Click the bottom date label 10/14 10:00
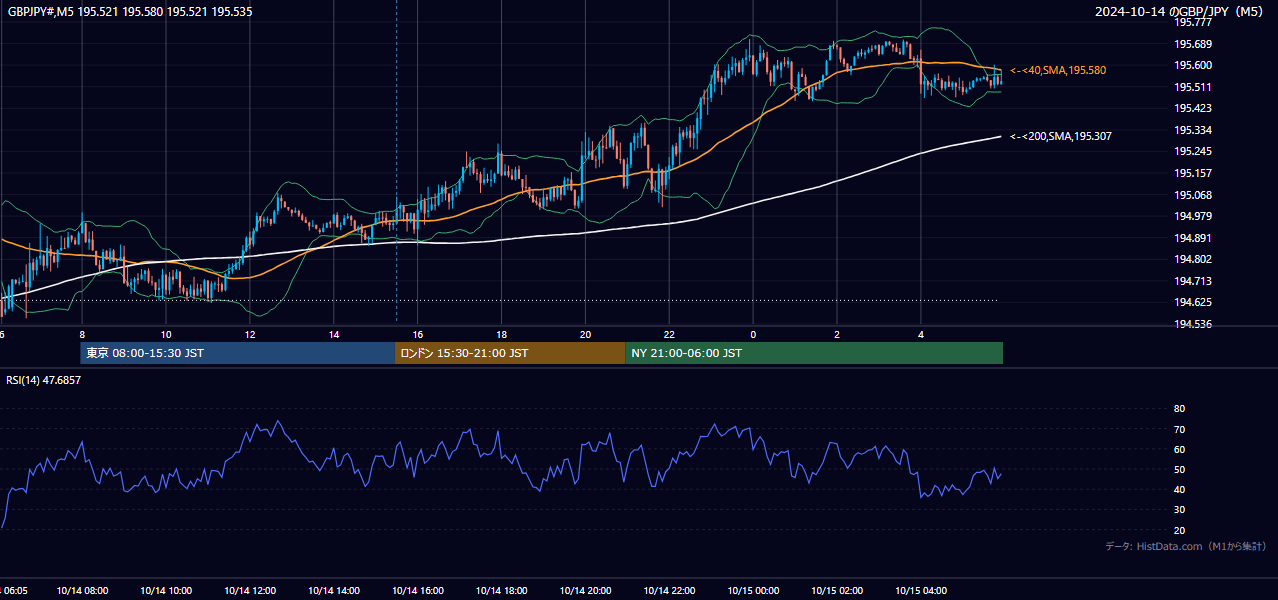This screenshot has height=600, width=1278. click(x=166, y=591)
